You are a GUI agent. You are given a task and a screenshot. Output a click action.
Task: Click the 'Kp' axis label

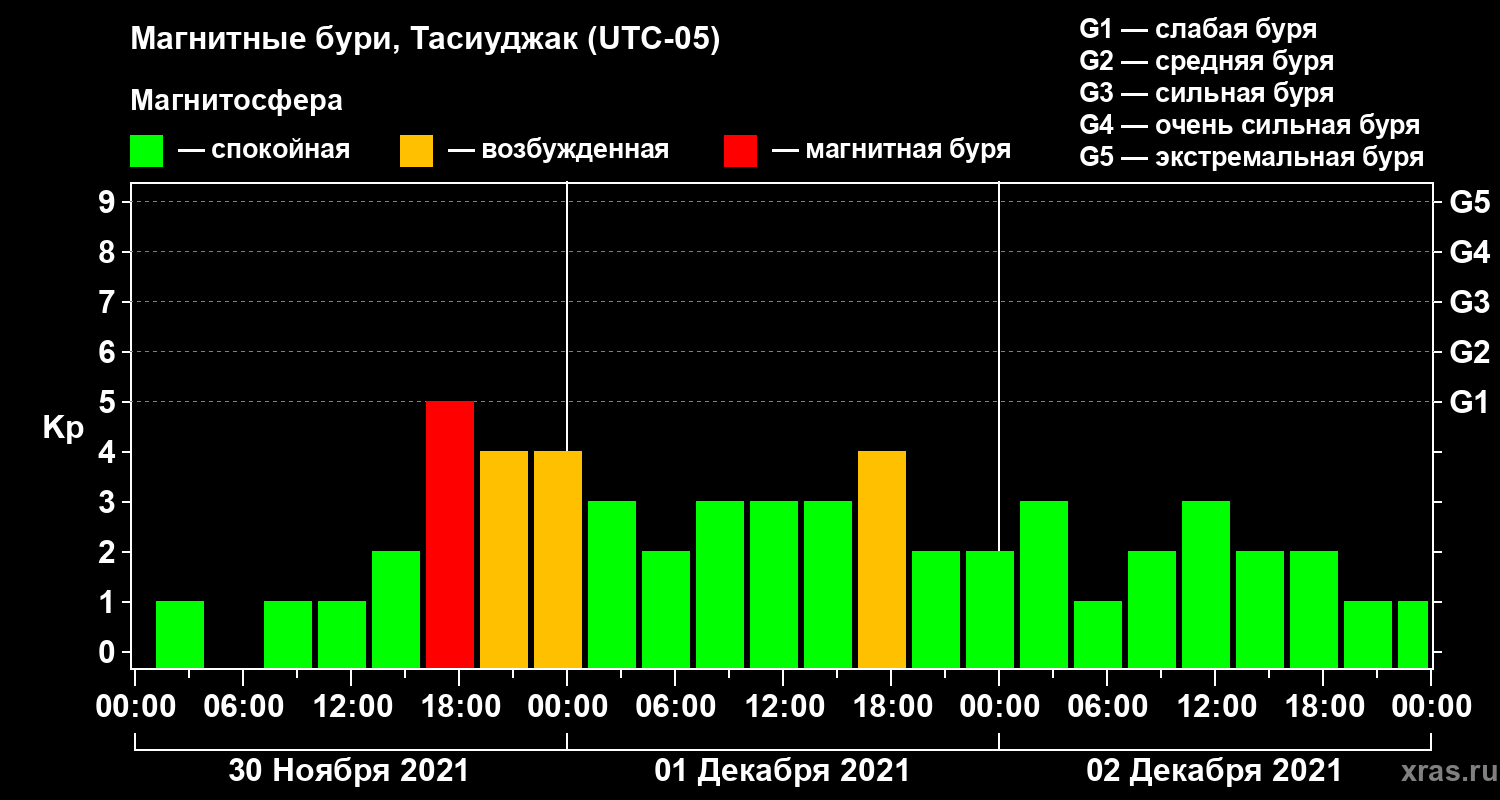coord(63,427)
